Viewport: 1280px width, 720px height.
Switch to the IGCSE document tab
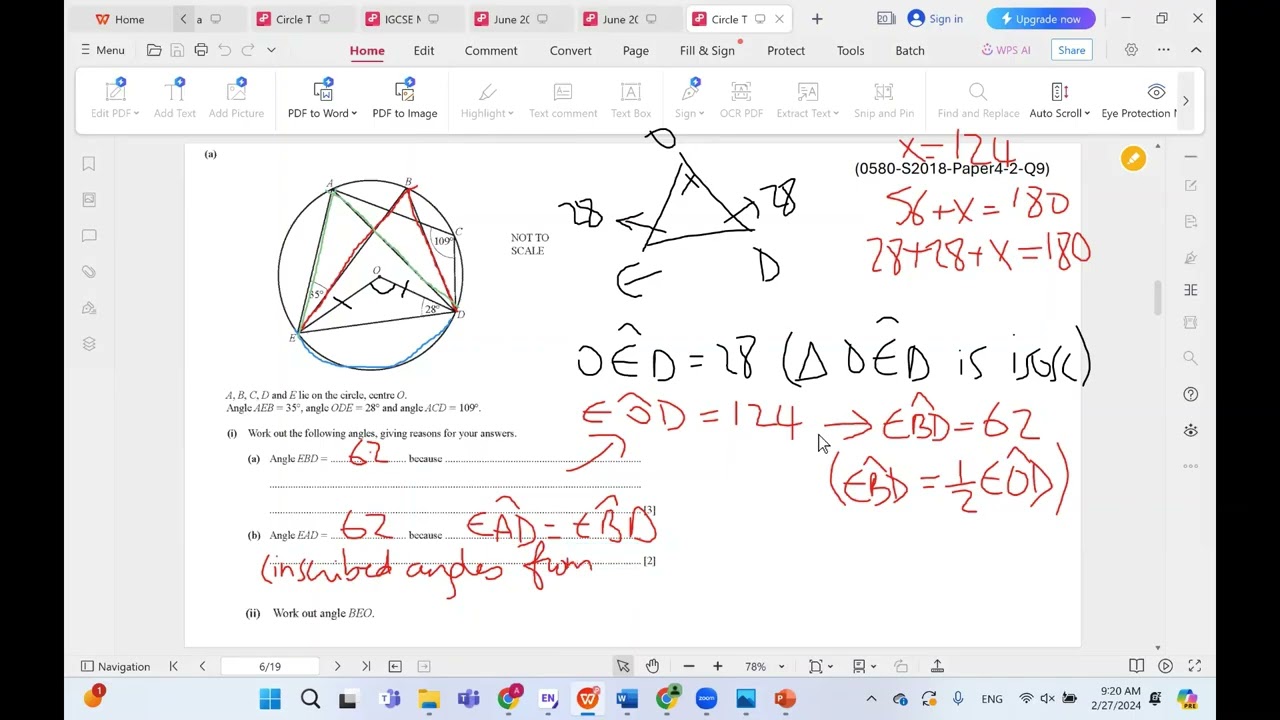(x=404, y=19)
